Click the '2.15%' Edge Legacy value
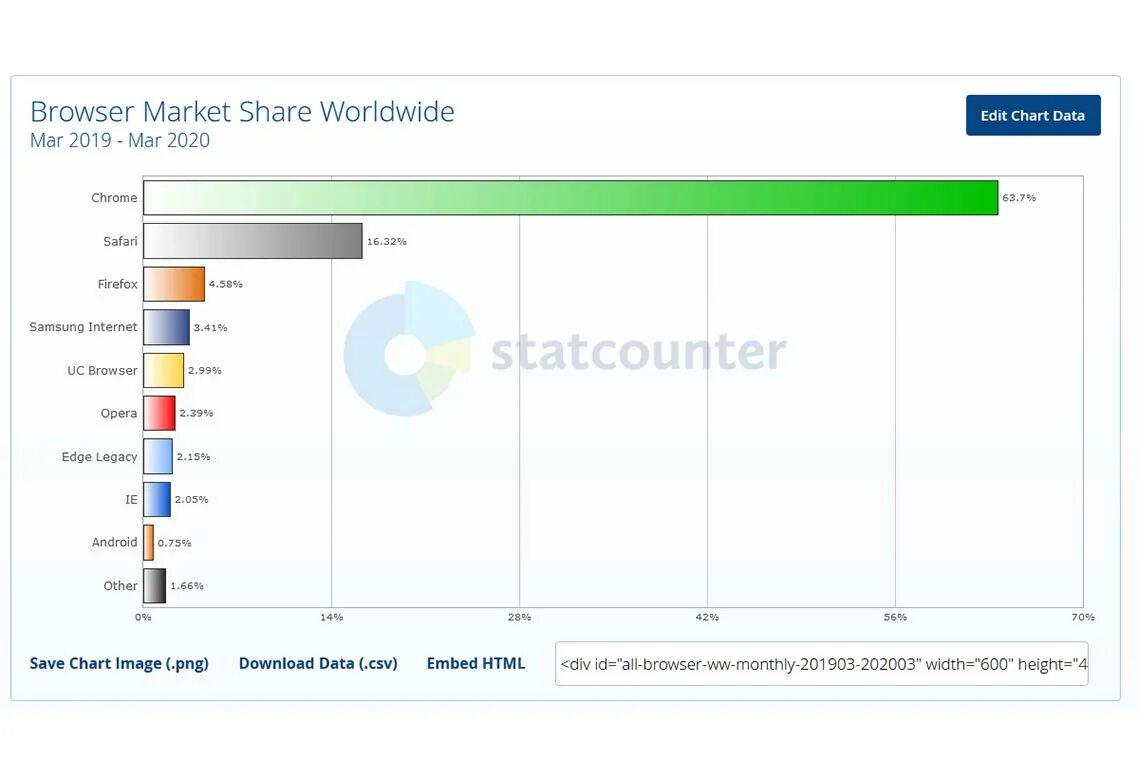This screenshot has width=1140, height=760. click(193, 457)
